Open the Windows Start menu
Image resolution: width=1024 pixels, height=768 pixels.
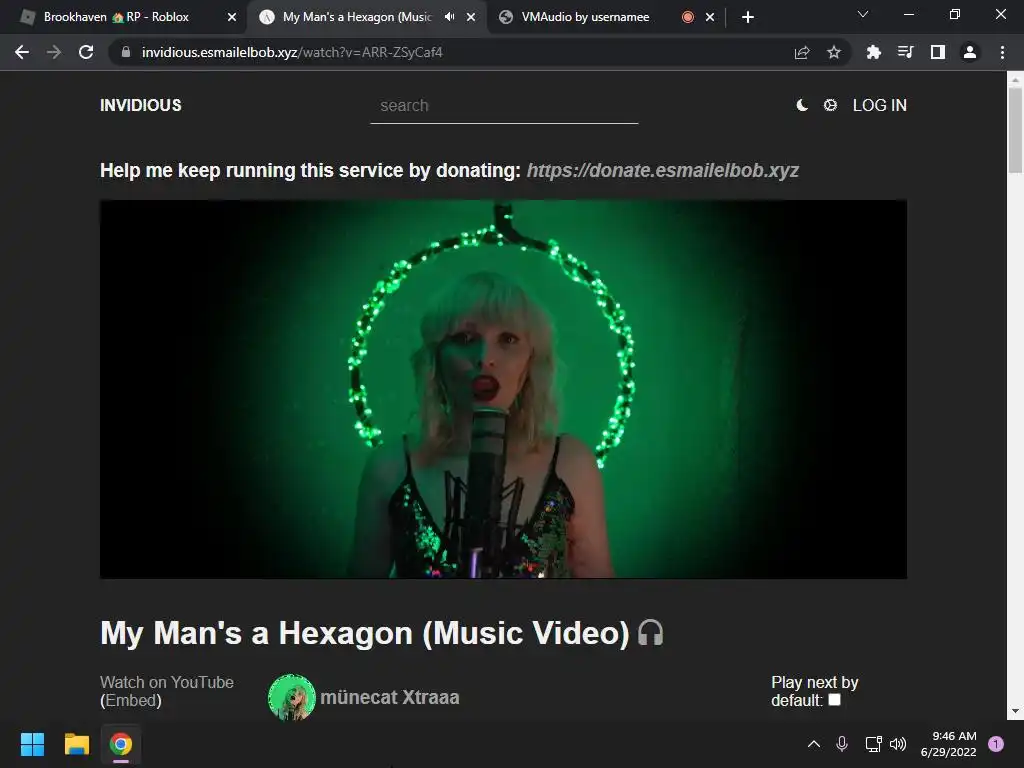tap(32, 744)
